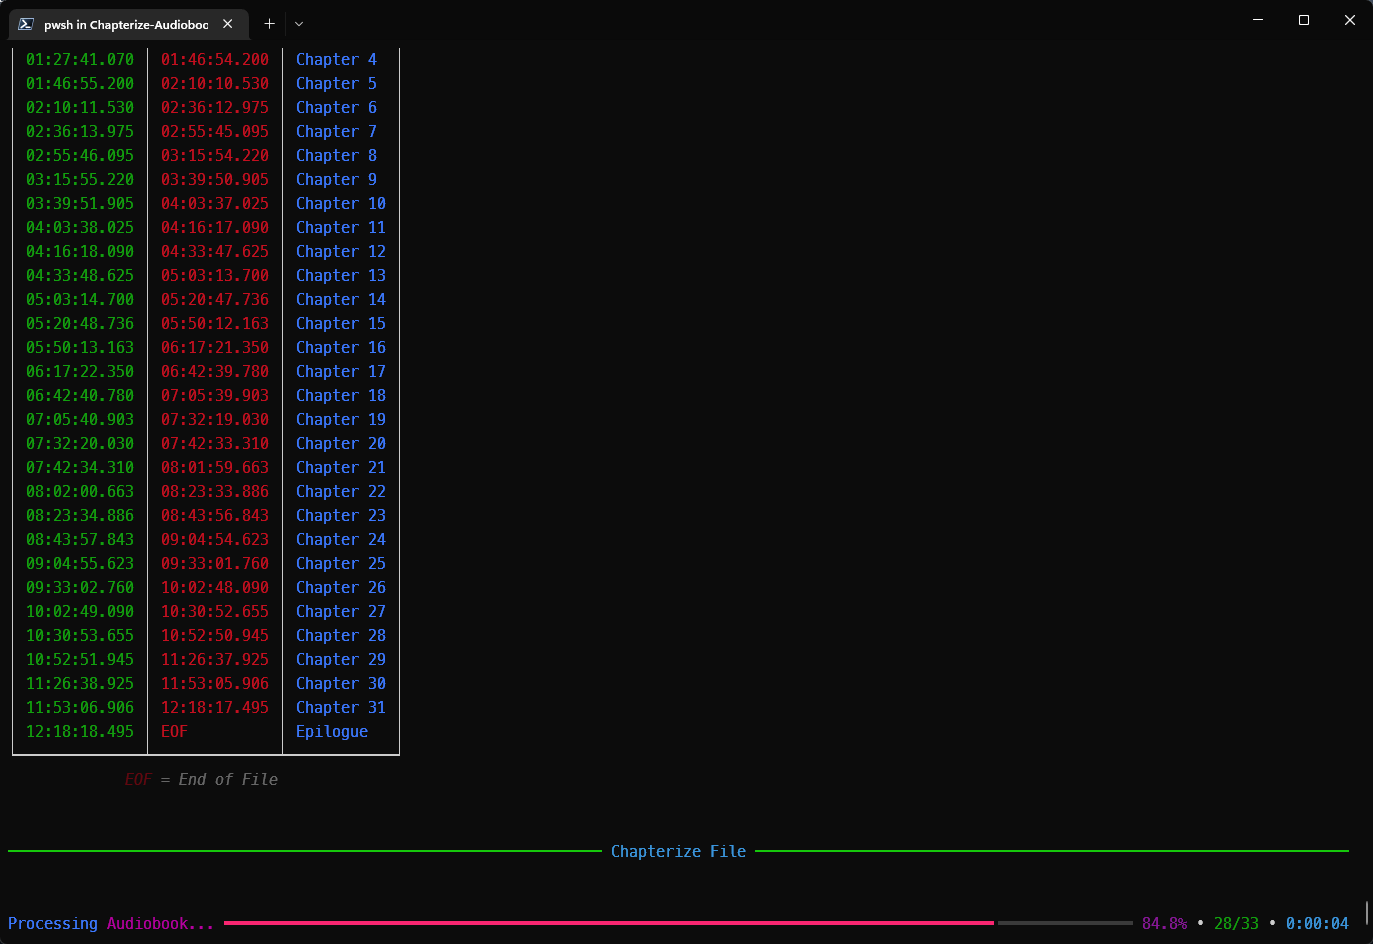The width and height of the screenshot is (1373, 944).
Task: Click the terminal scrollbar thumb
Action: 1366,911
